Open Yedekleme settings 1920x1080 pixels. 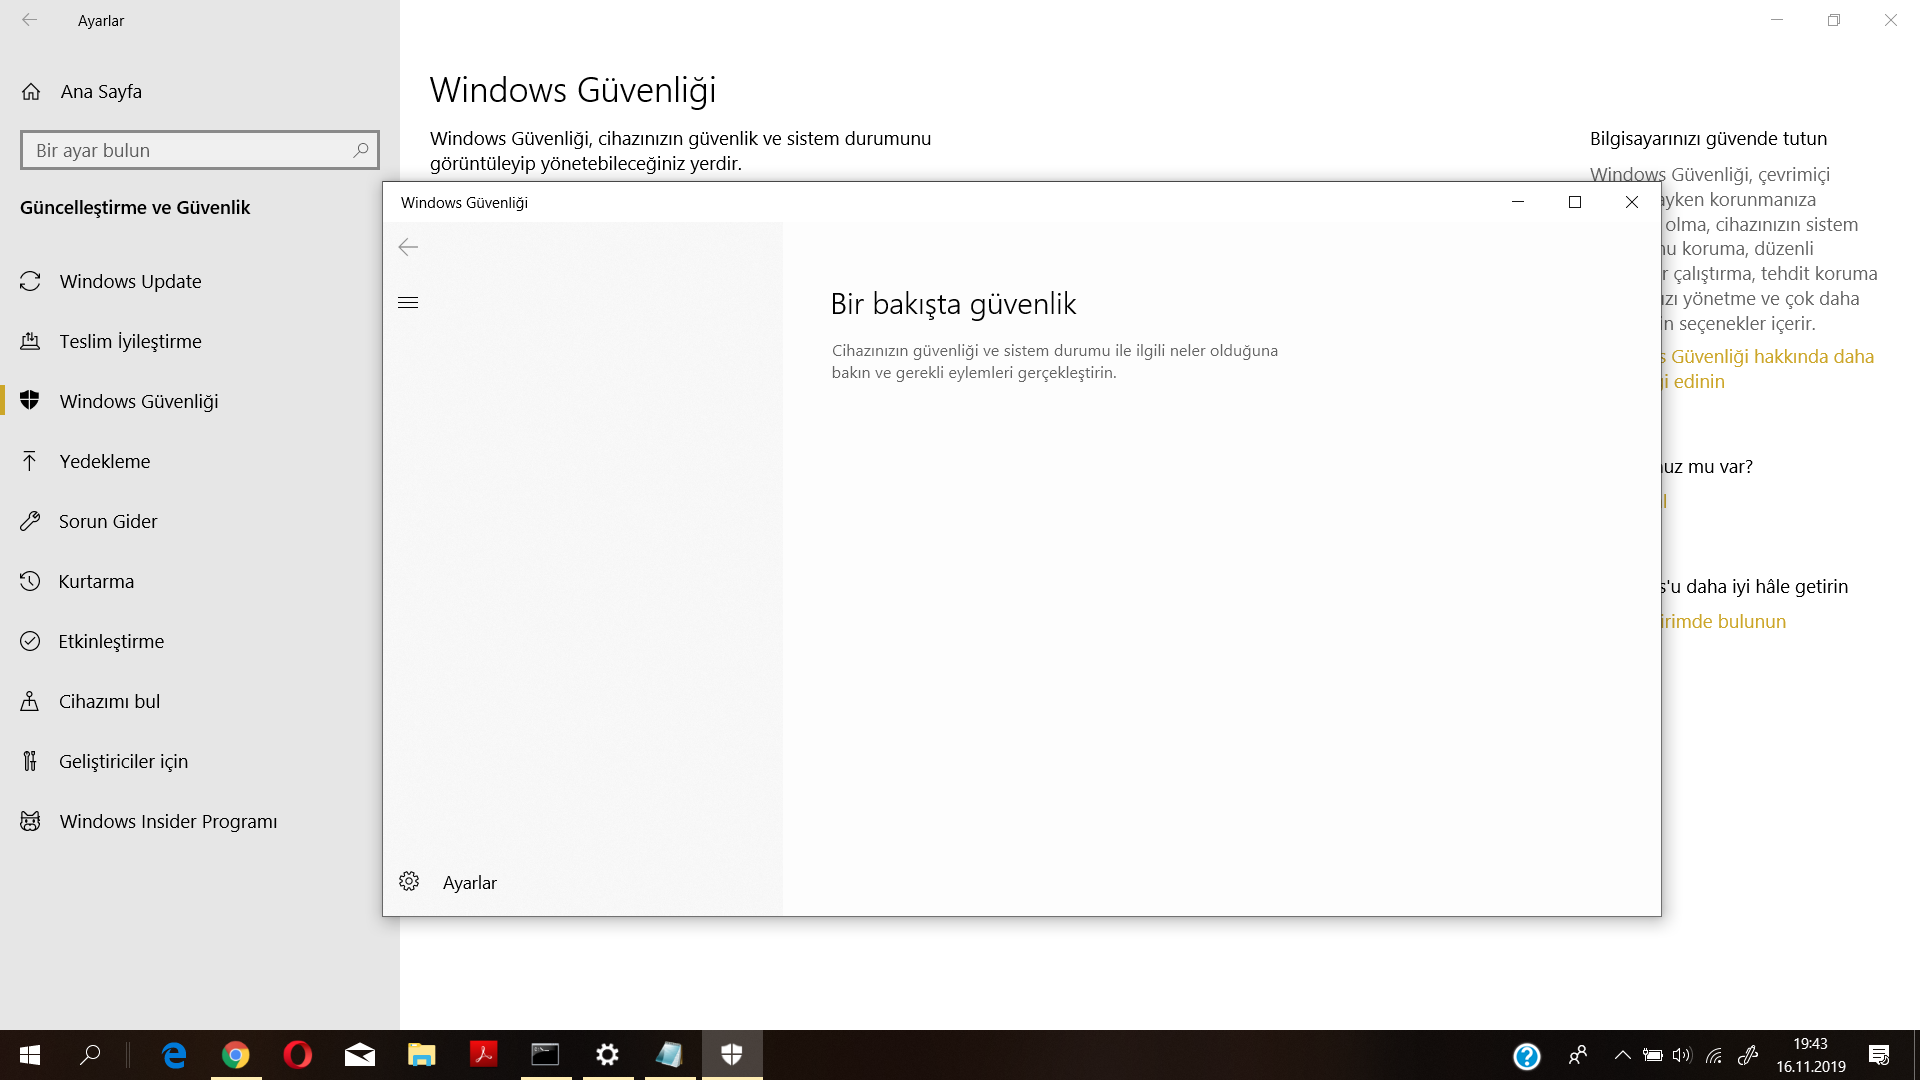[200, 461]
